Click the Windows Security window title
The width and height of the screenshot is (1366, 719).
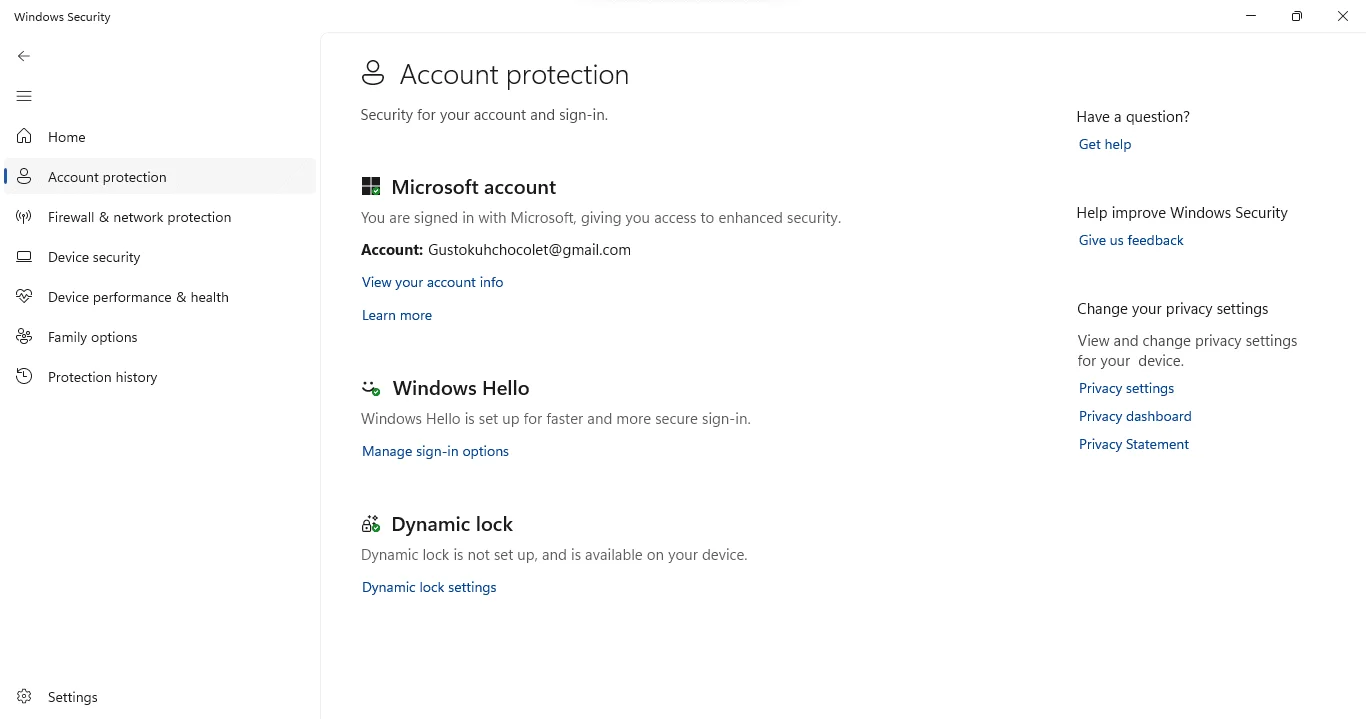coord(62,17)
